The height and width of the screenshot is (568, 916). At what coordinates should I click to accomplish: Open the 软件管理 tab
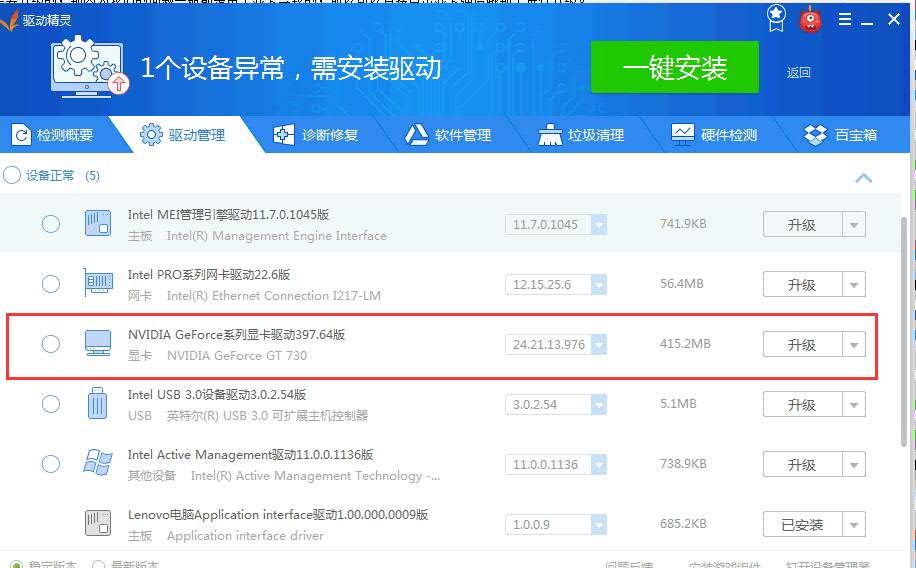449,135
